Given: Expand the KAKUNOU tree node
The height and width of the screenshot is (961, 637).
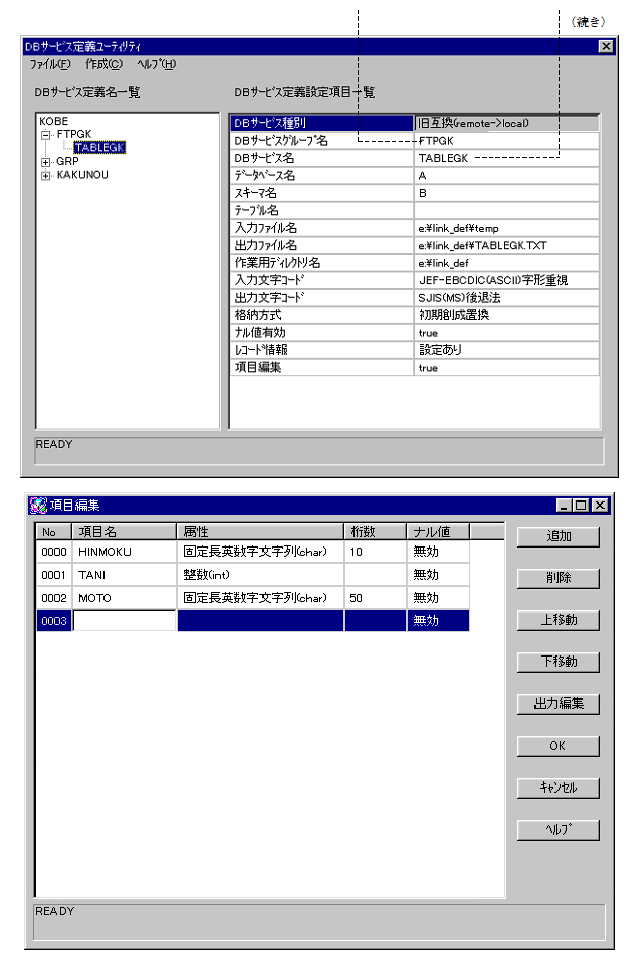Looking at the screenshot, I should [45, 176].
